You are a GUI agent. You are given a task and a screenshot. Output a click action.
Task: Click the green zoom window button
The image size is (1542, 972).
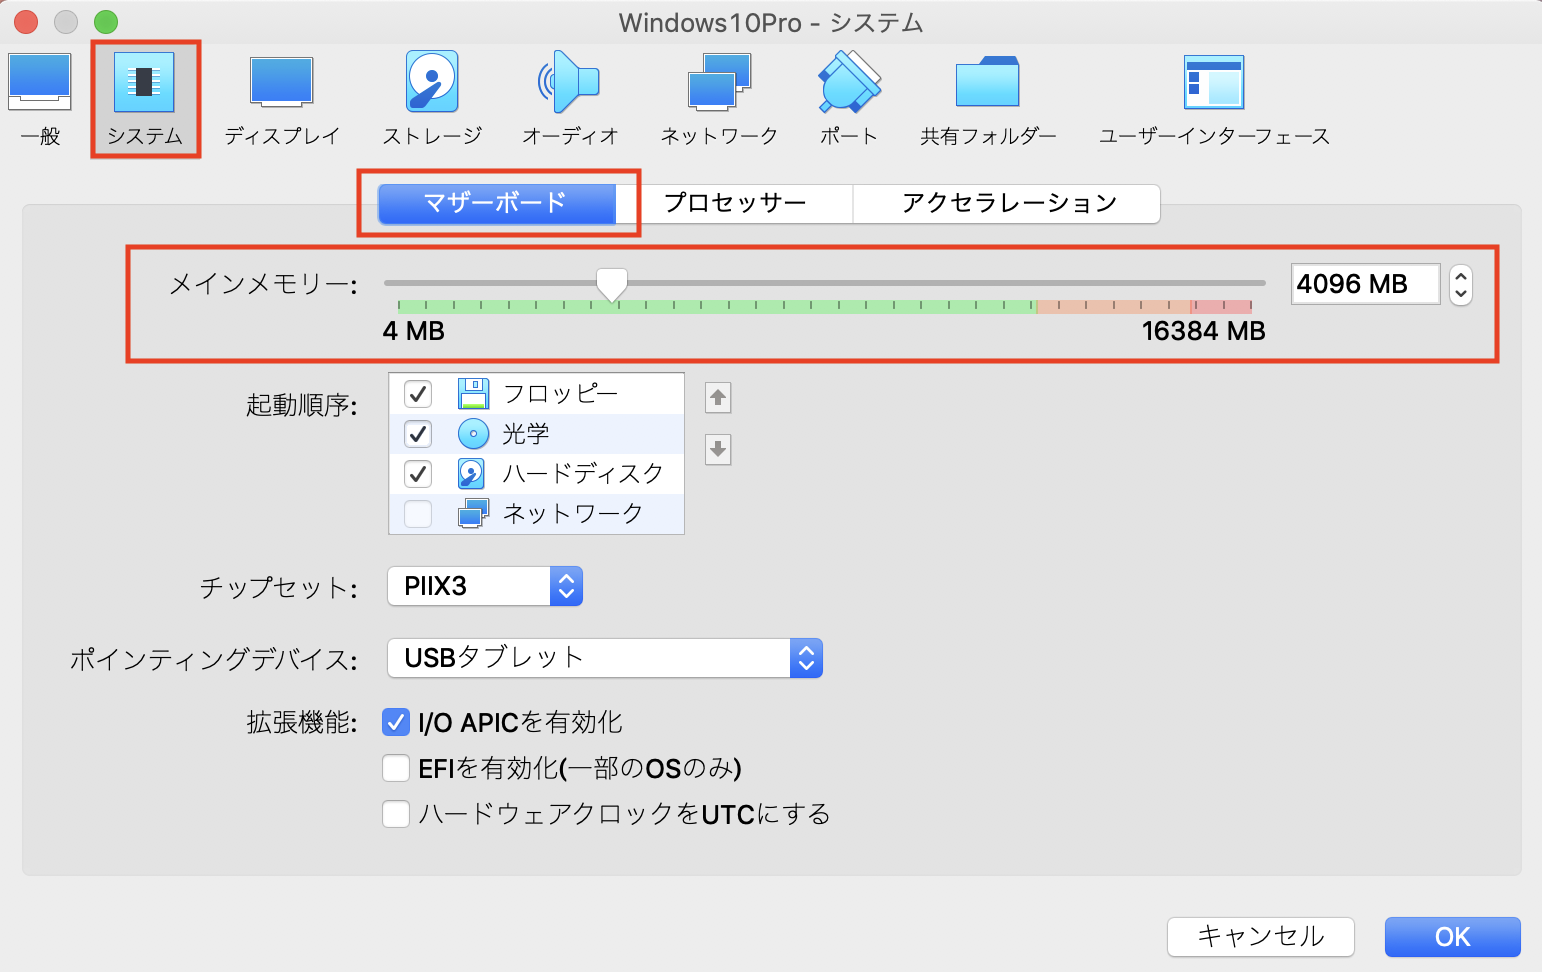coord(106,21)
